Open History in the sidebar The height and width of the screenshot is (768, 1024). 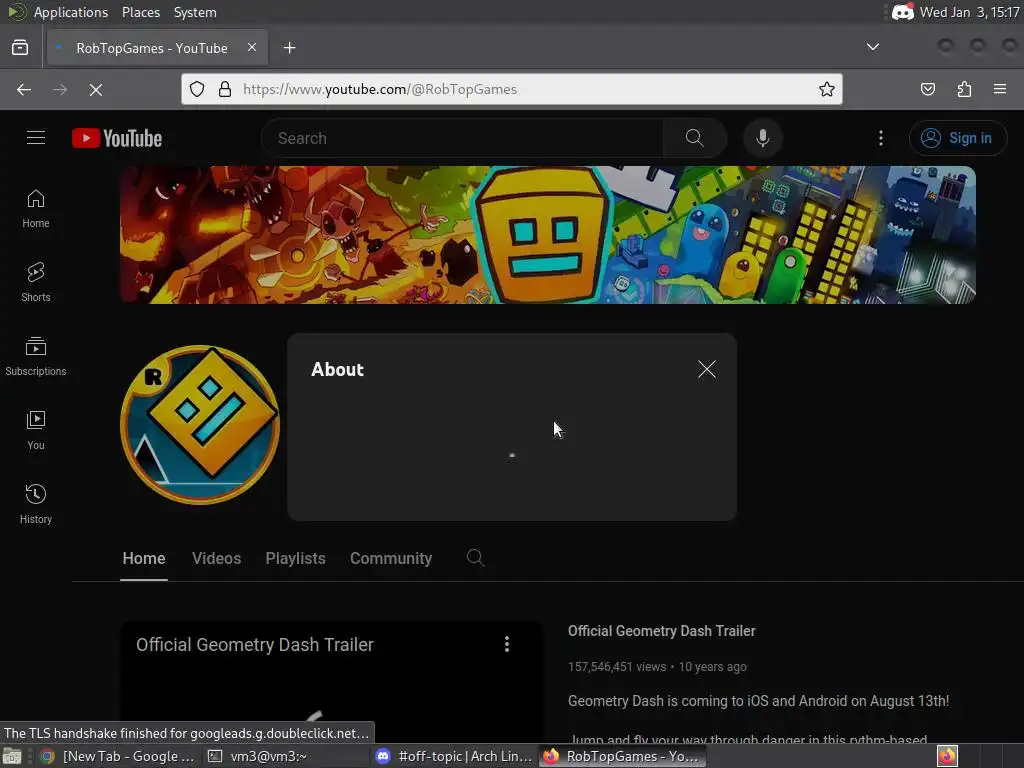point(36,504)
